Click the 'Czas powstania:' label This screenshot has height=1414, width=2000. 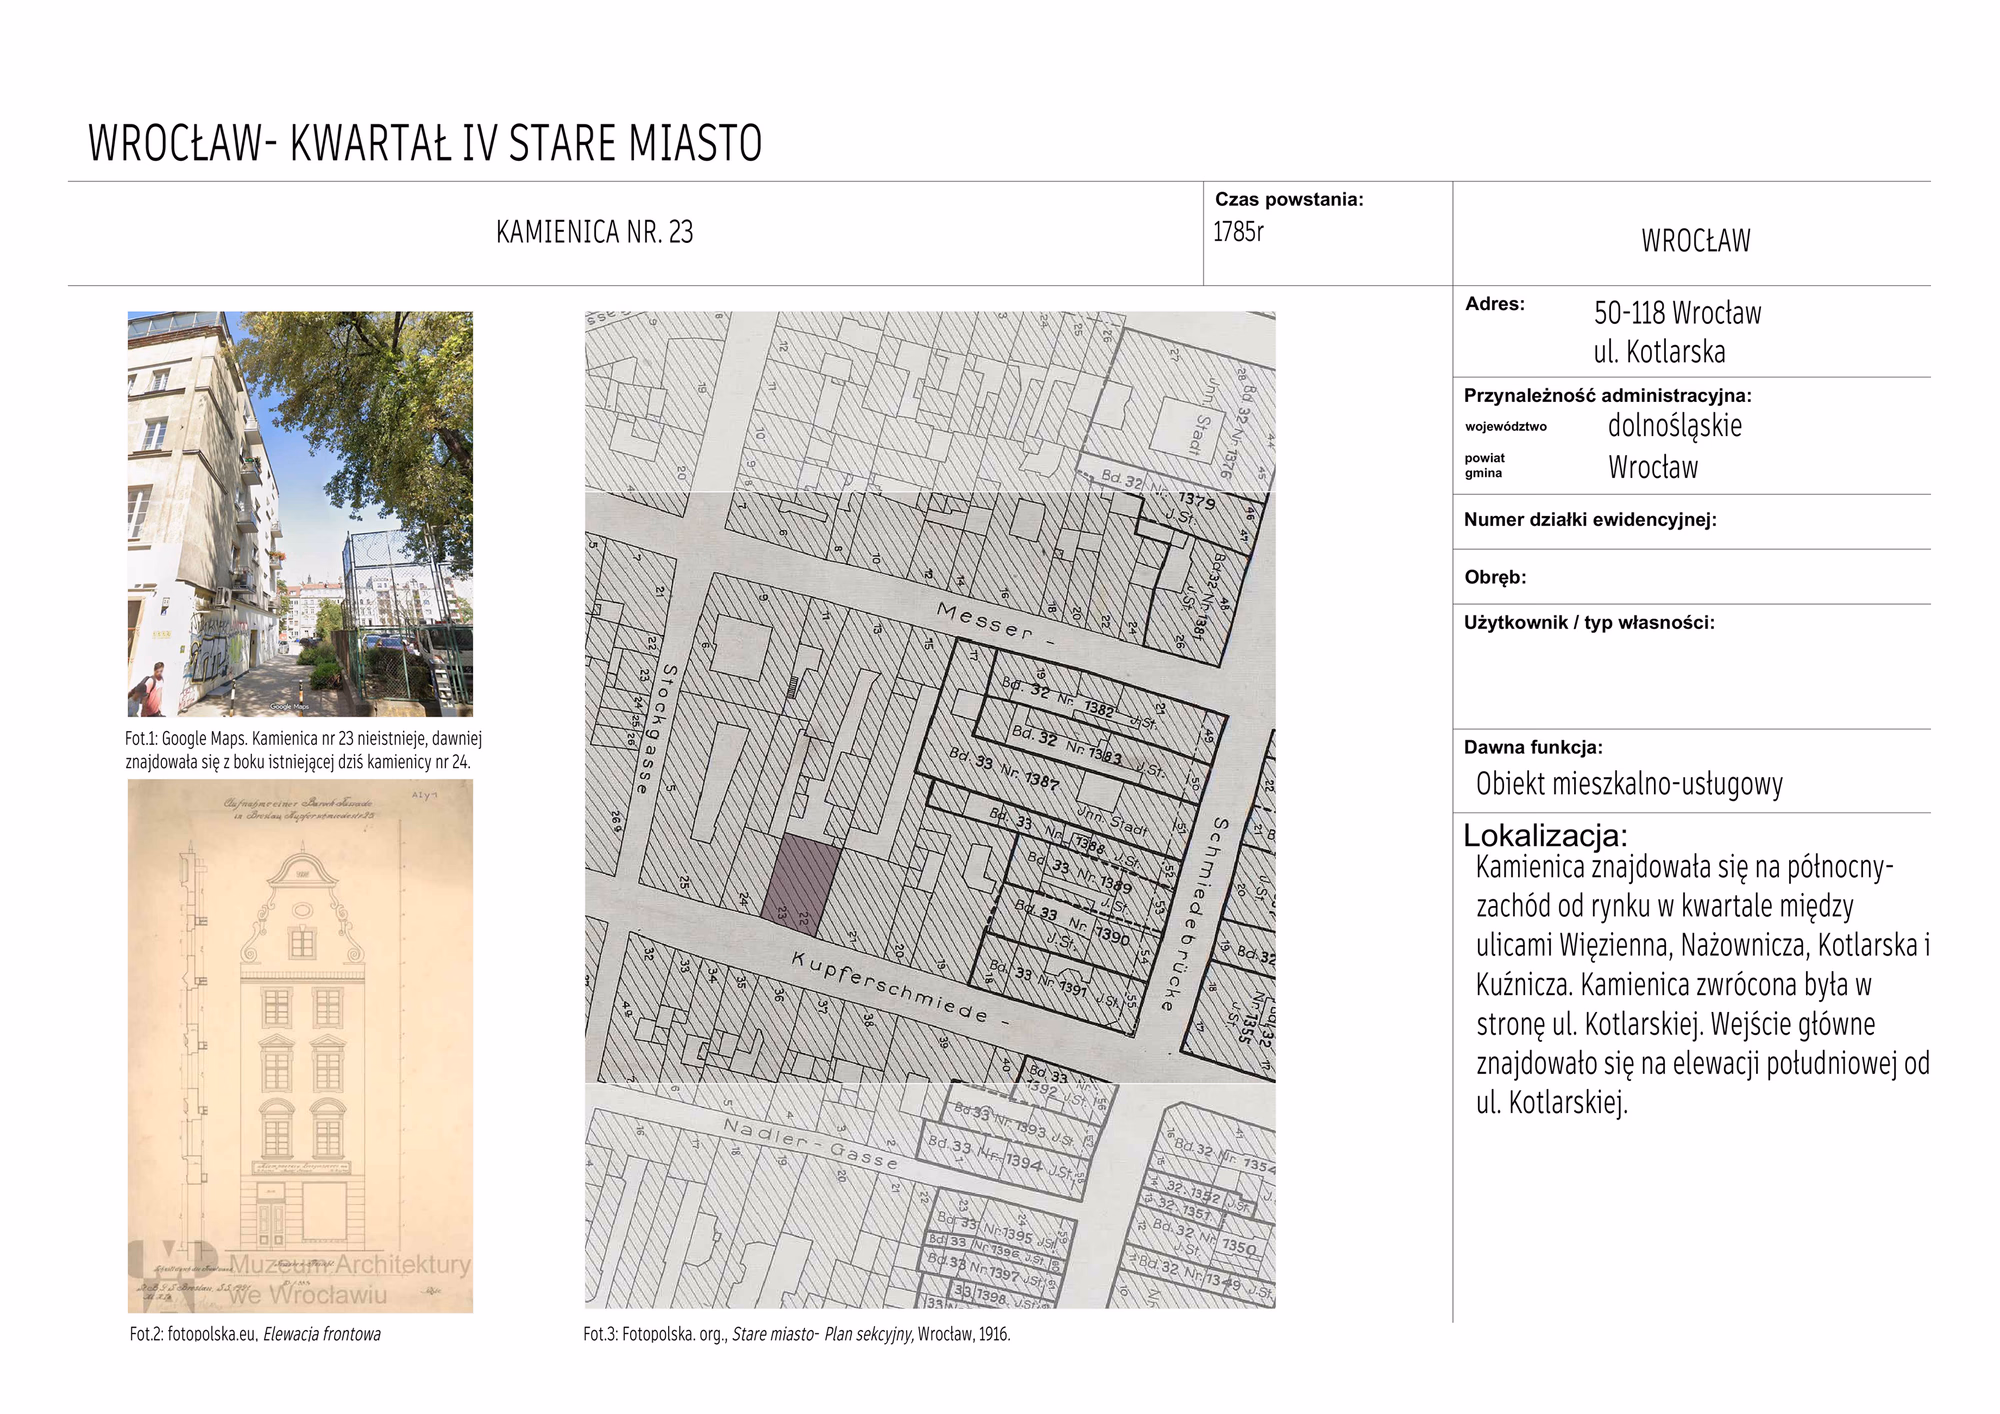click(1289, 199)
